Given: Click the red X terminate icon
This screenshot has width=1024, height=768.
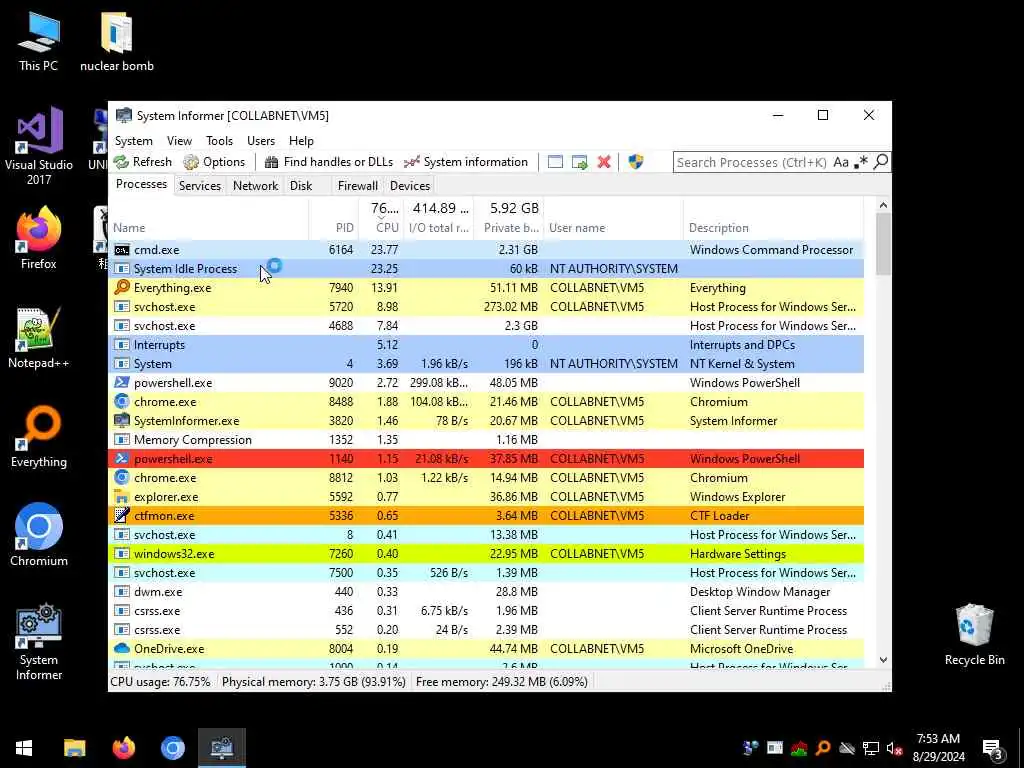Looking at the screenshot, I should [x=604, y=162].
